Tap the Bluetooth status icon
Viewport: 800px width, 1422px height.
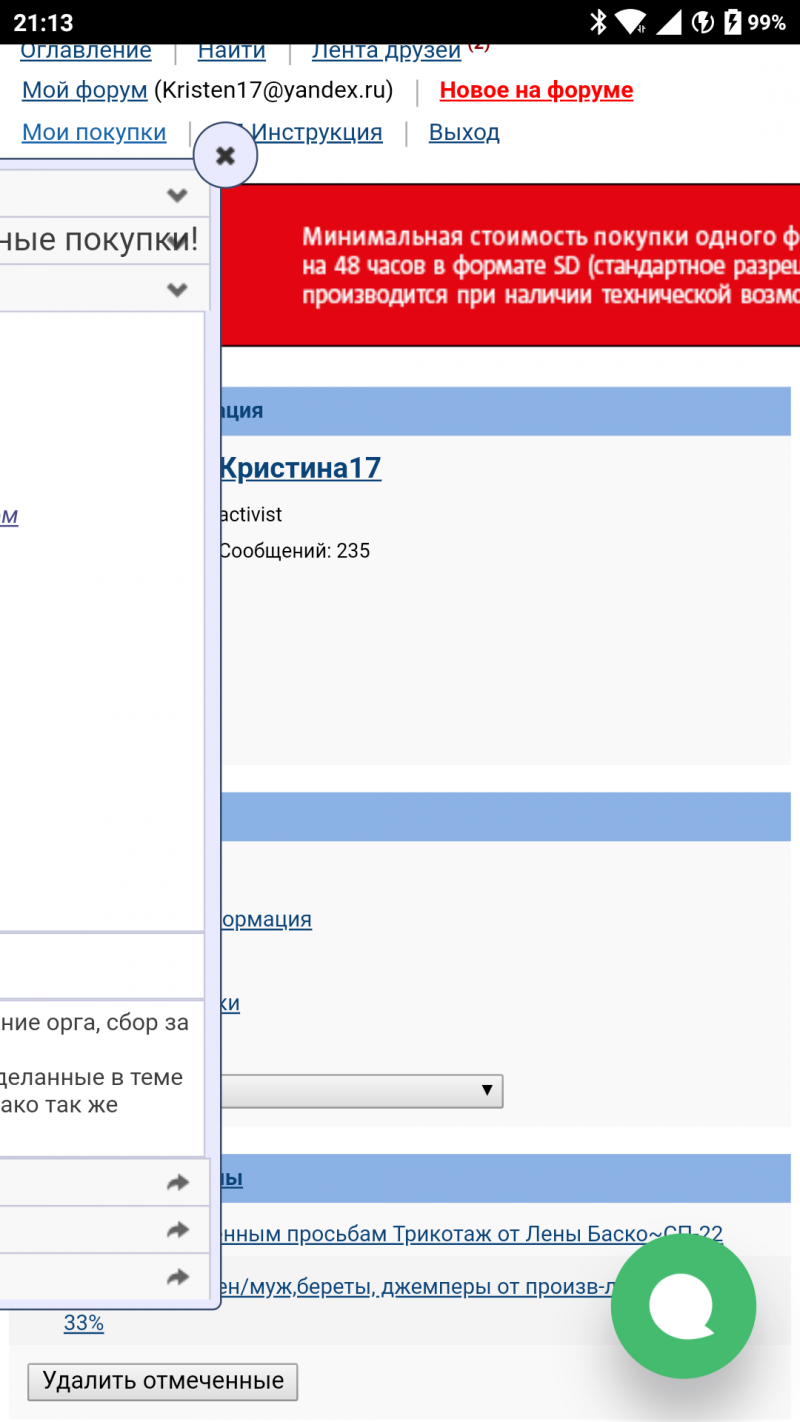[598, 22]
